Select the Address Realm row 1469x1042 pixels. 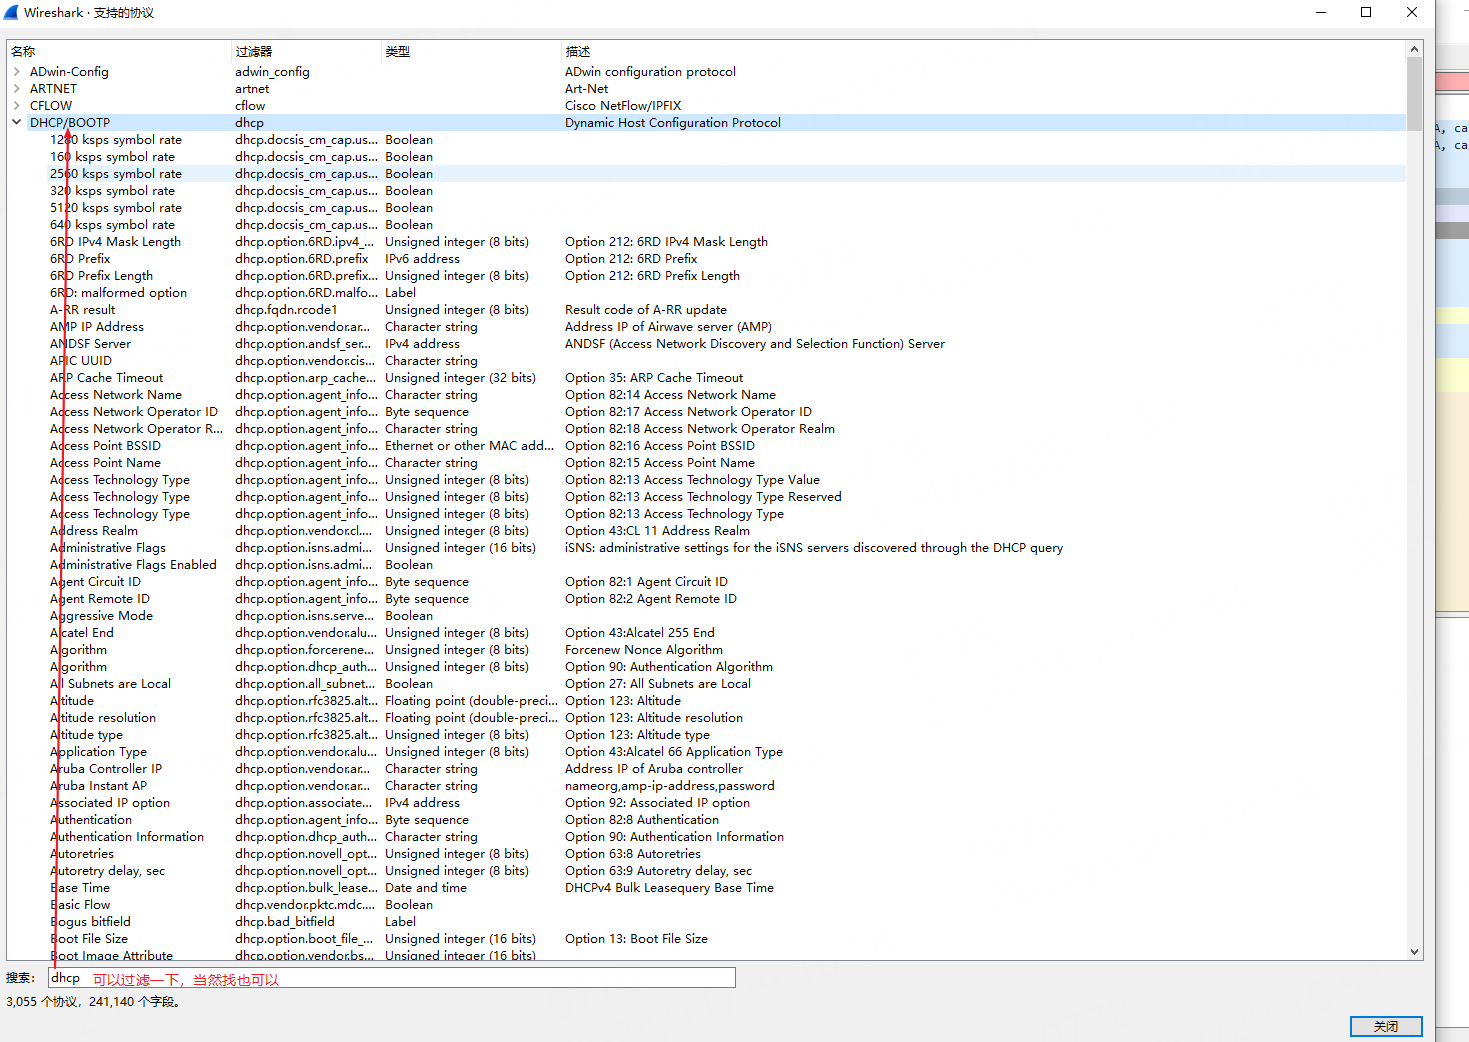(x=706, y=531)
